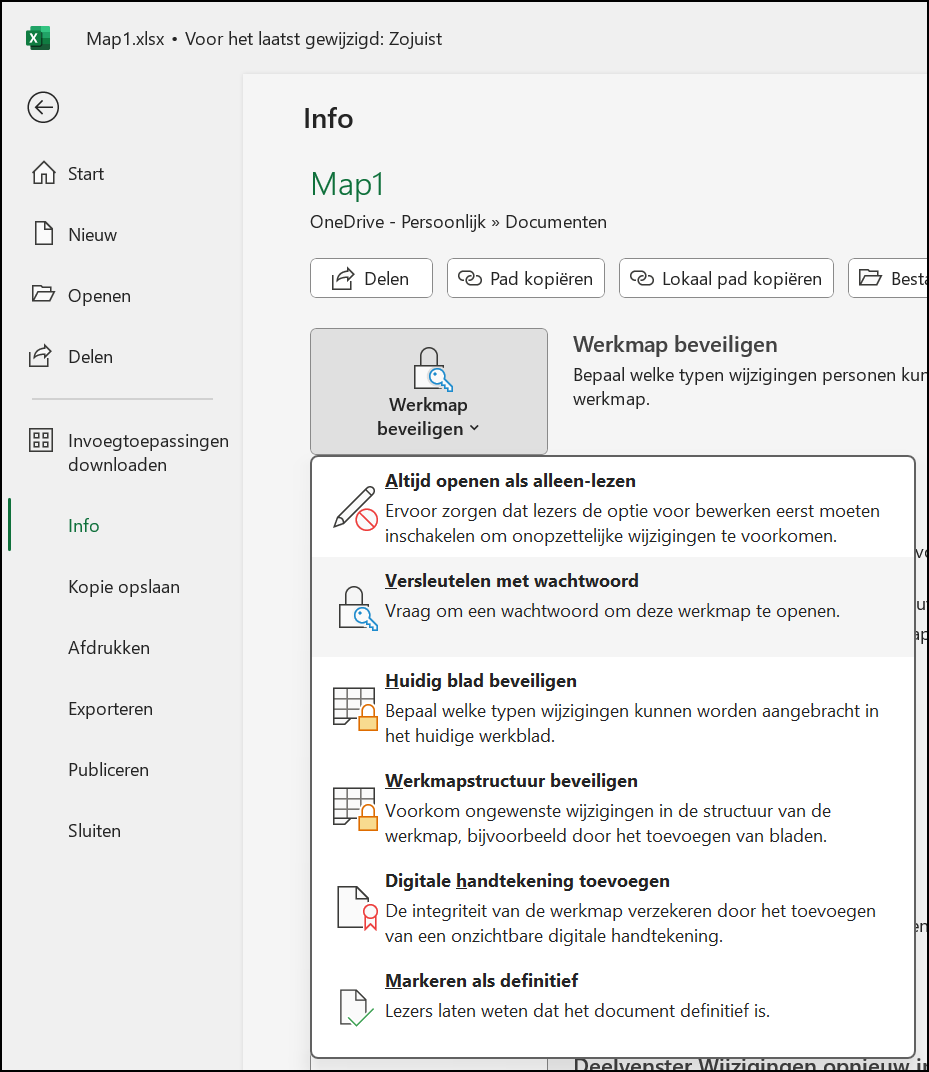Click the Delen share icon in sidebar
The height and width of the screenshot is (1072, 929).
point(40,356)
